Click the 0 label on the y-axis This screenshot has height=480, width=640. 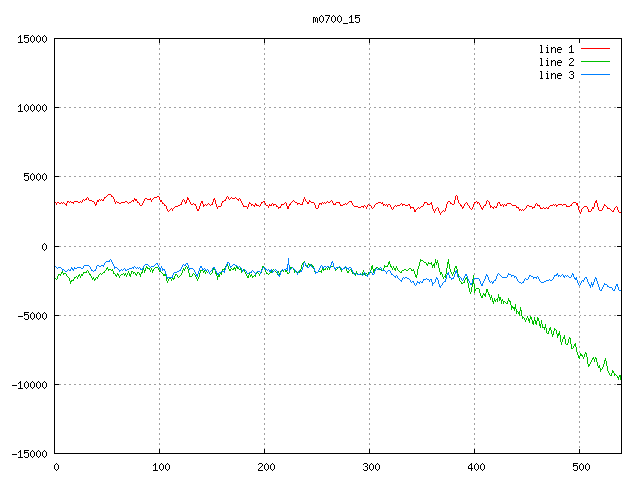click(44, 247)
